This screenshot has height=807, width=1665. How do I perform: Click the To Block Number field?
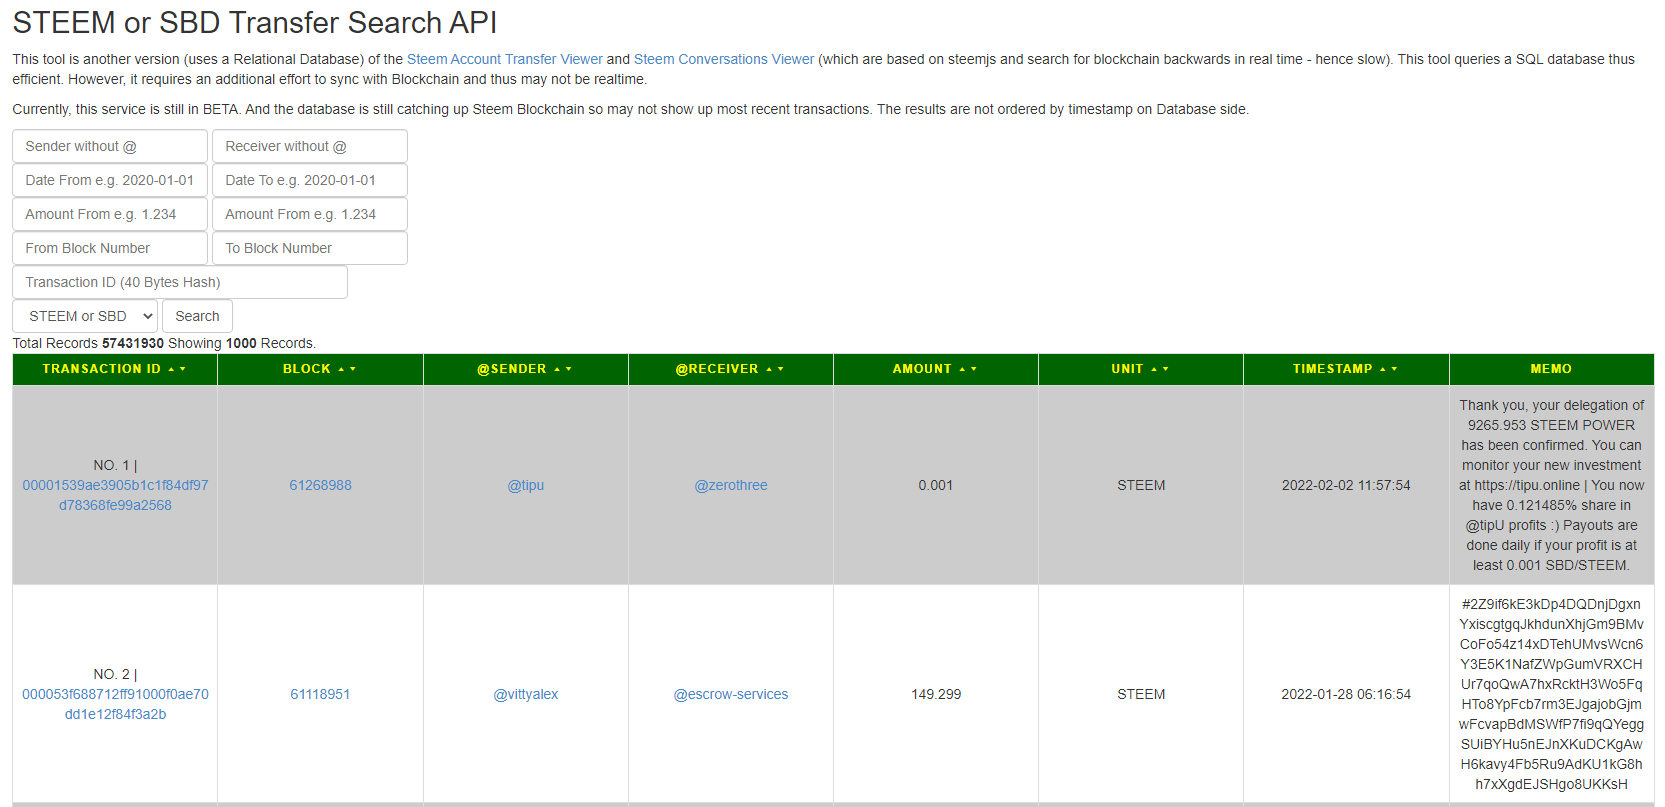point(310,248)
